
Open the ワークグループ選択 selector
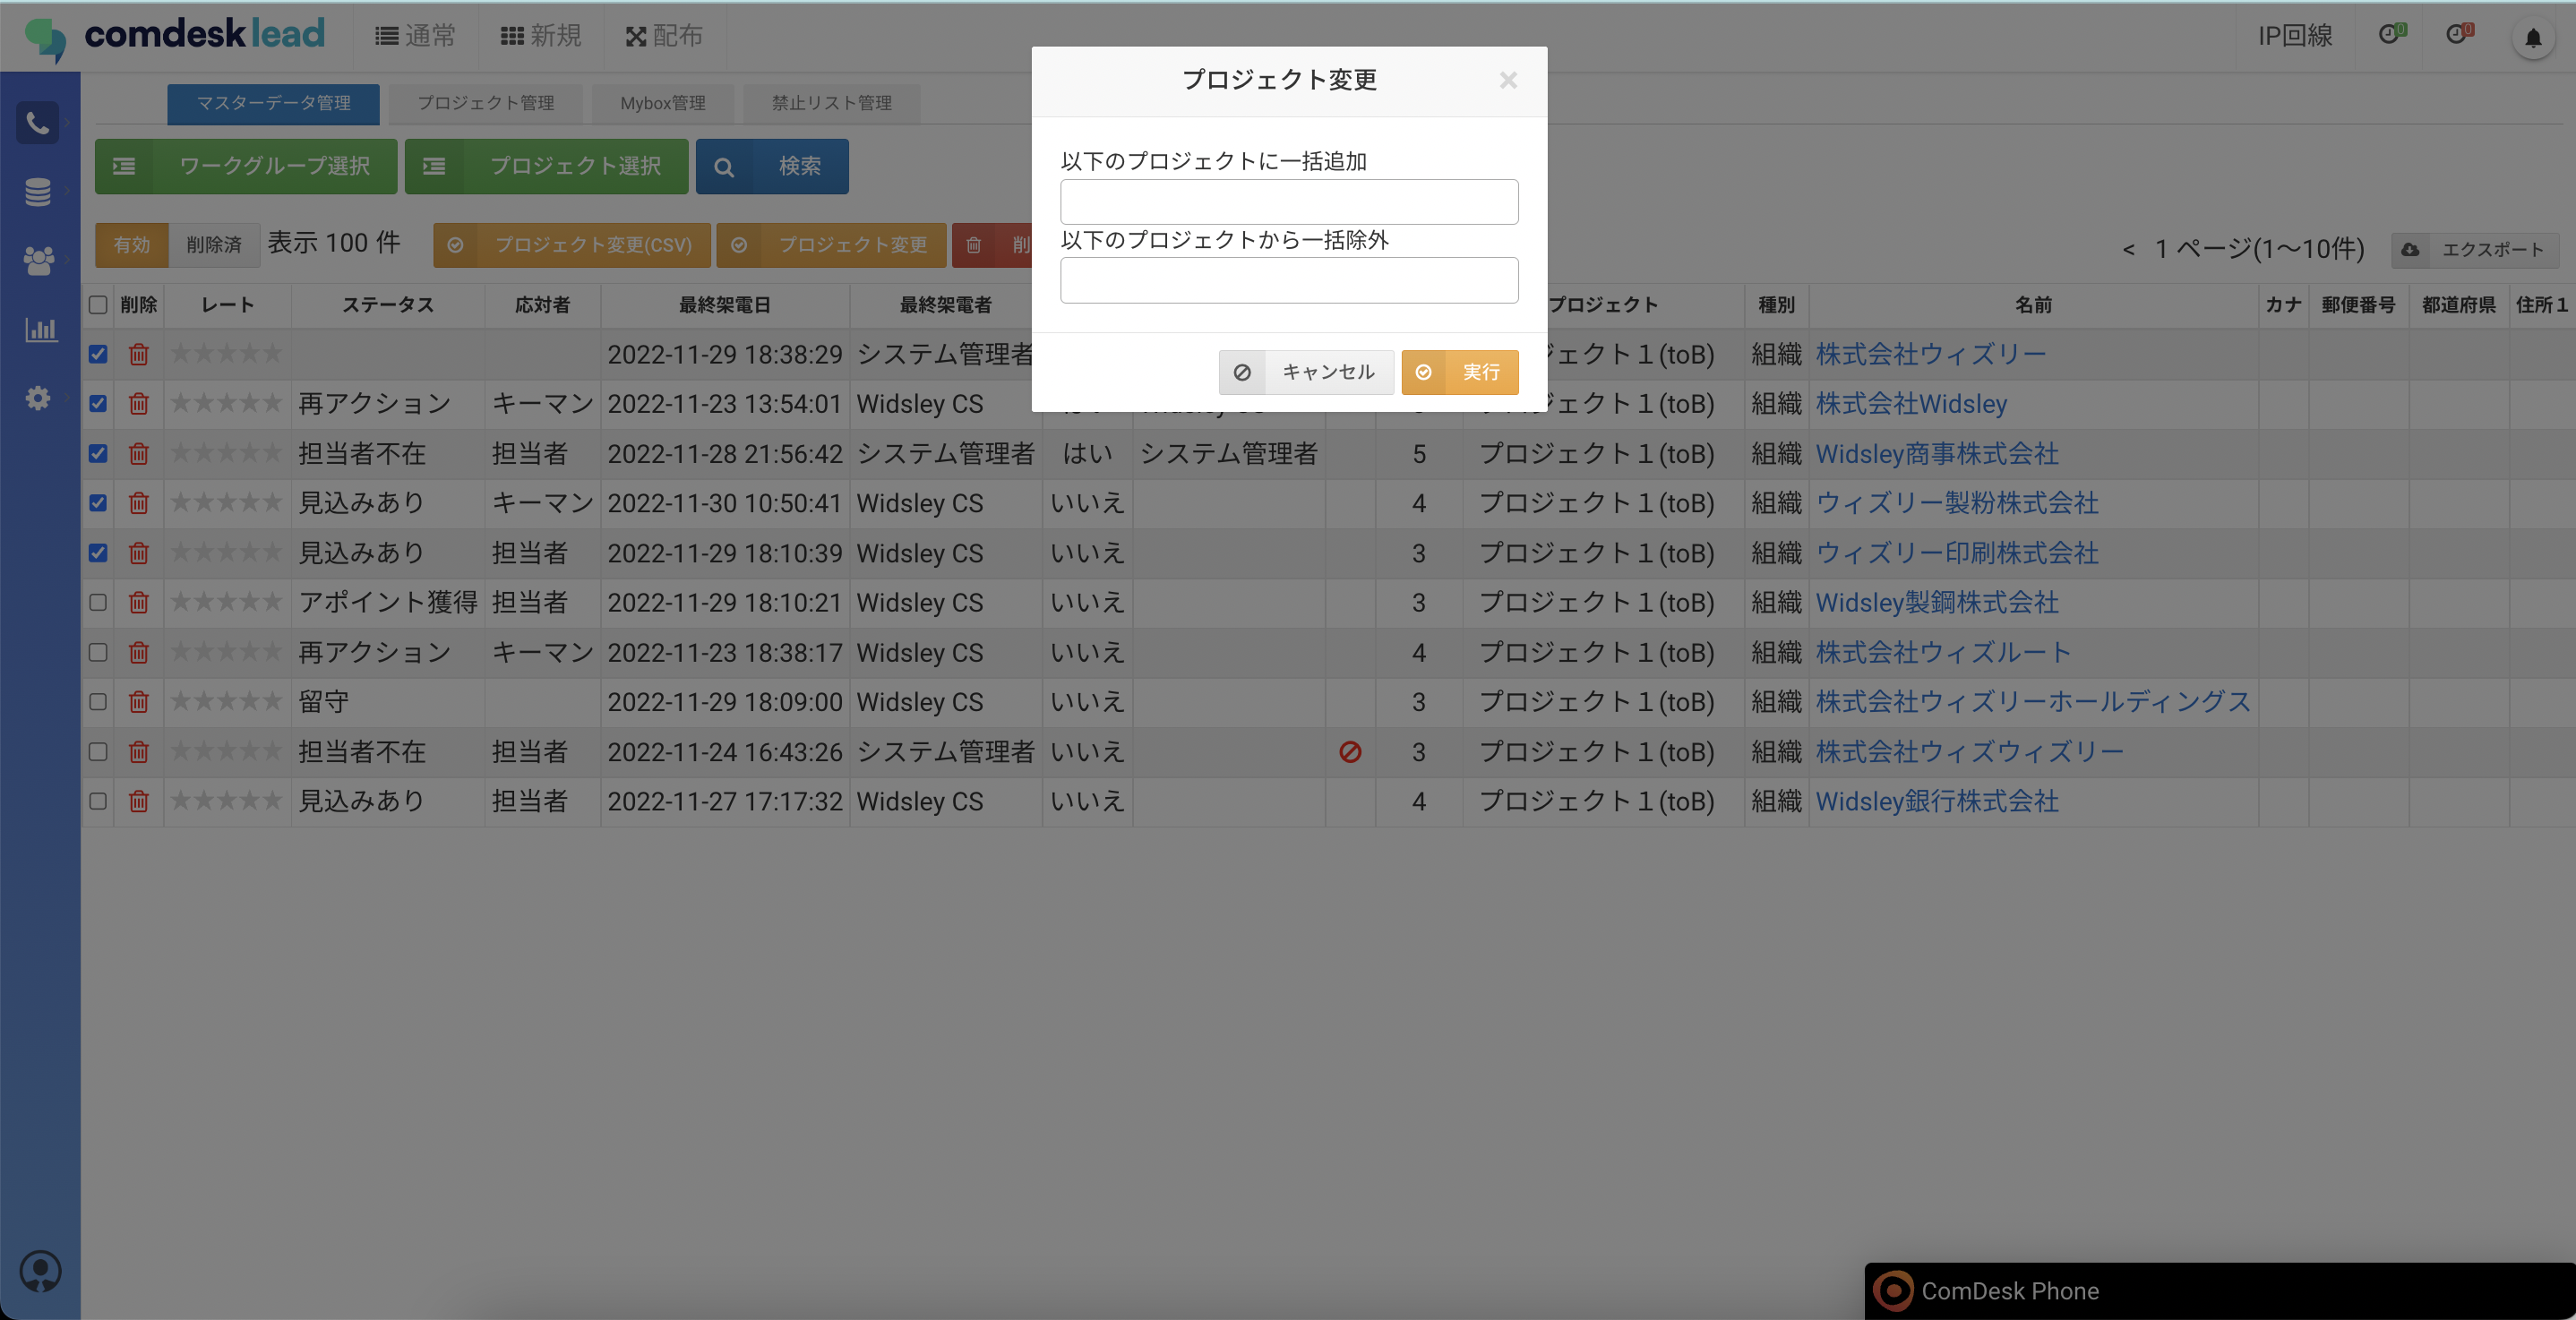tap(246, 166)
